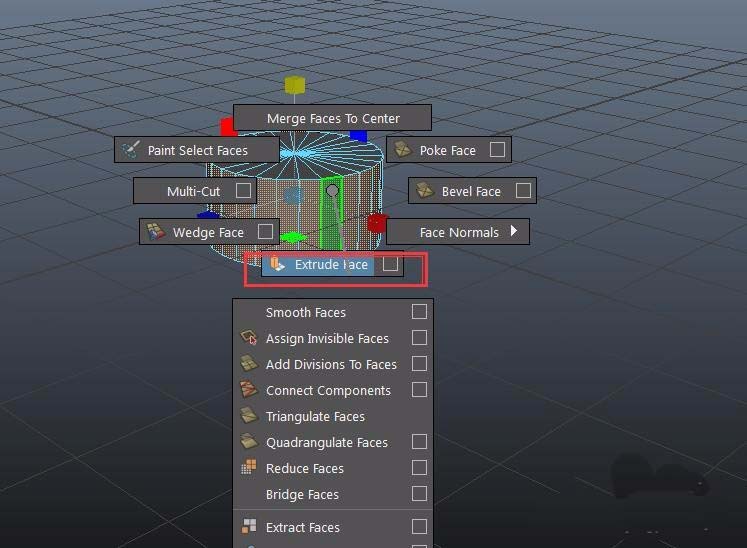
Task: Click the Connect Components icon
Action: 249,390
